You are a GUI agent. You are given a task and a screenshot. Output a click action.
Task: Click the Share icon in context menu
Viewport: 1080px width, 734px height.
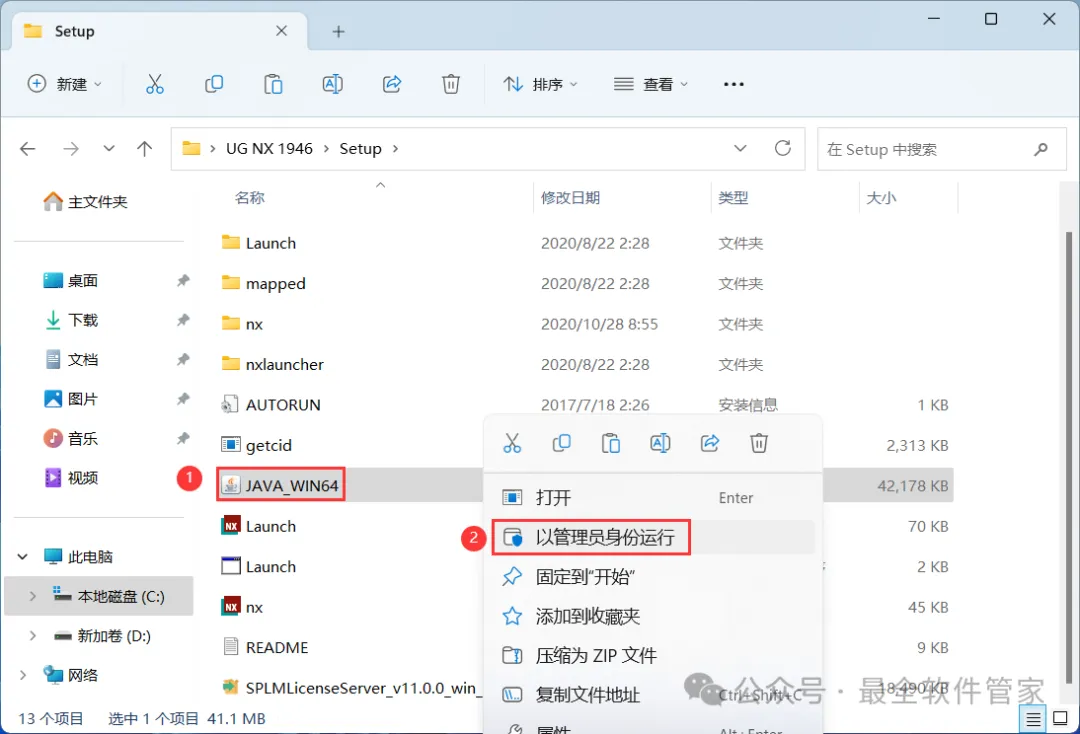(709, 443)
